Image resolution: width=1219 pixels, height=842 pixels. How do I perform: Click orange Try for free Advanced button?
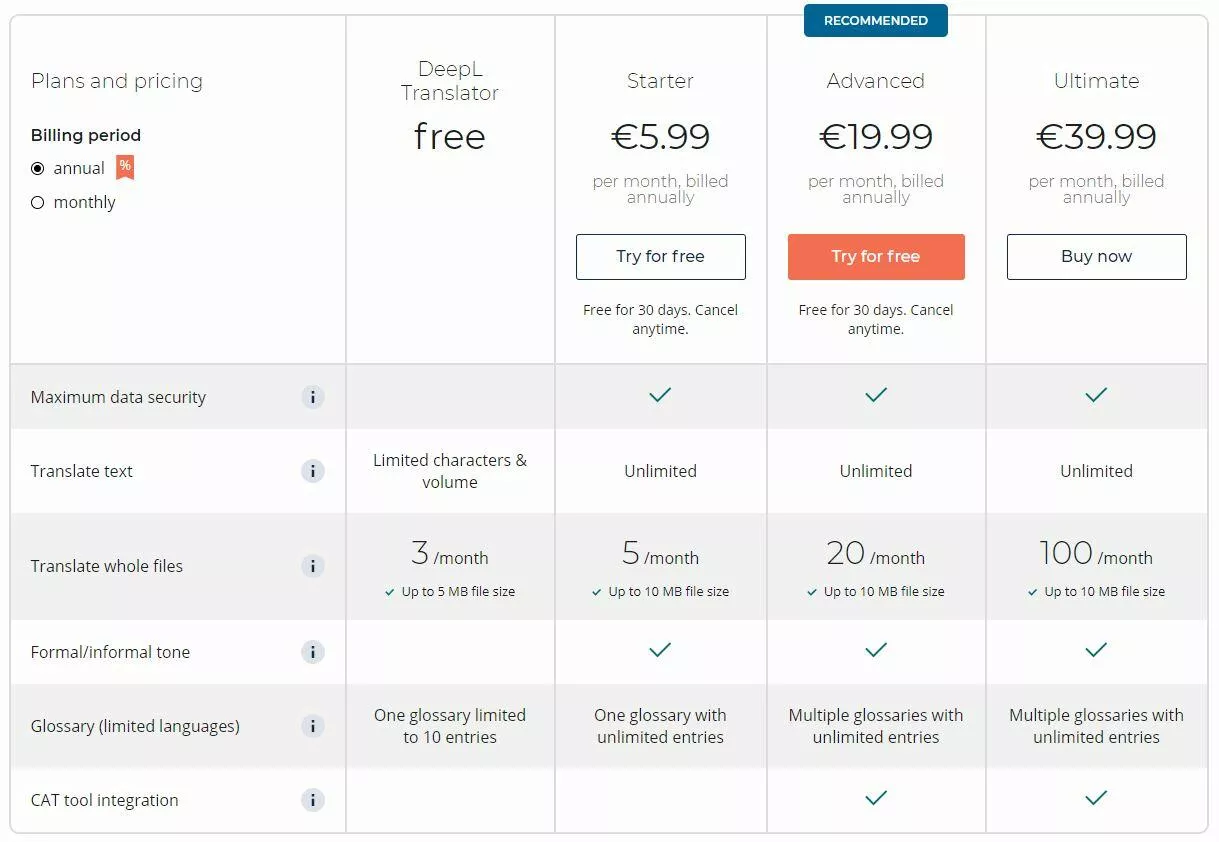pyautogui.click(x=876, y=257)
